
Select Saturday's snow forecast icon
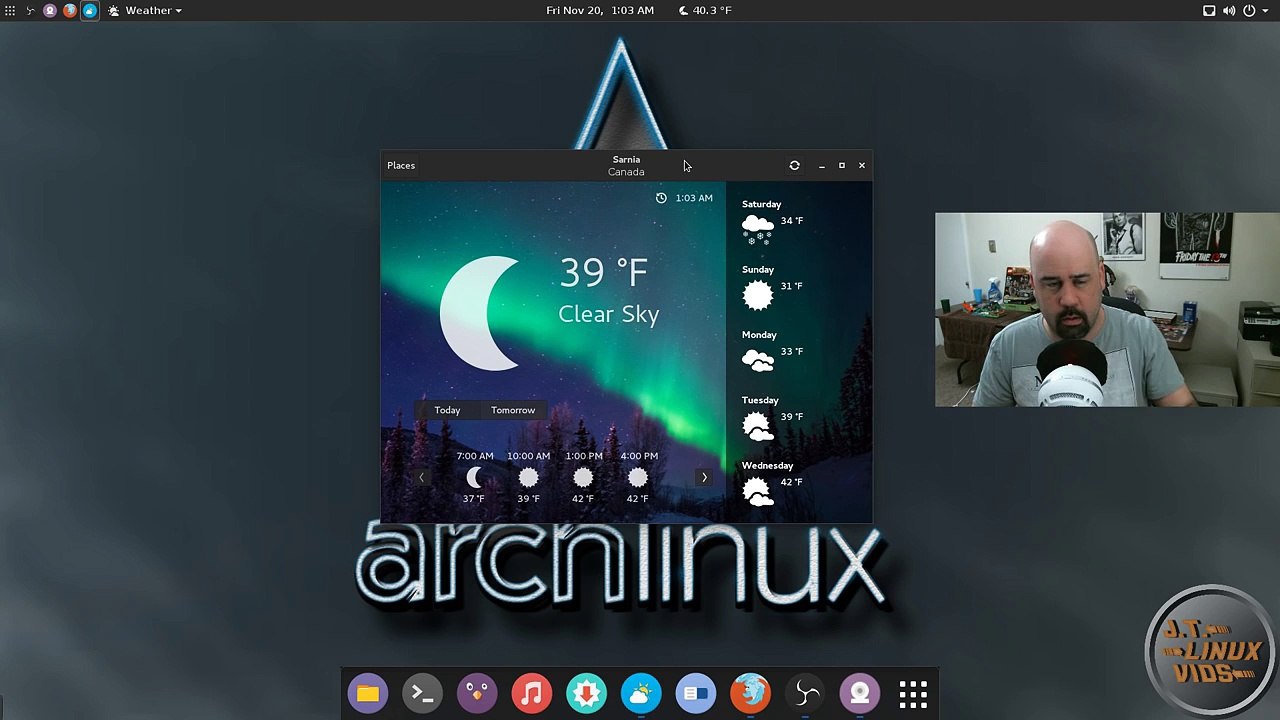[758, 229]
